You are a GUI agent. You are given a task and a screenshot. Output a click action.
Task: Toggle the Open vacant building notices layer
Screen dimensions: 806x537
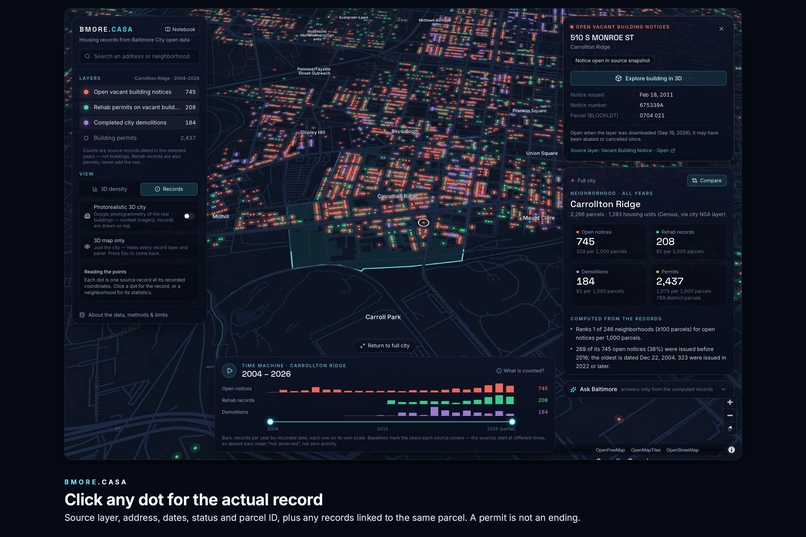(x=139, y=92)
